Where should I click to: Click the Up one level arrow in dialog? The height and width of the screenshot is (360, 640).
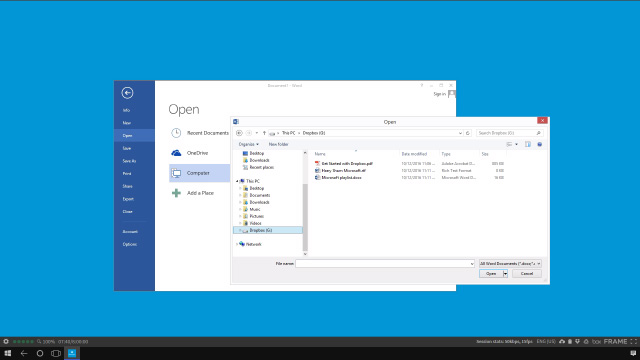pos(264,133)
